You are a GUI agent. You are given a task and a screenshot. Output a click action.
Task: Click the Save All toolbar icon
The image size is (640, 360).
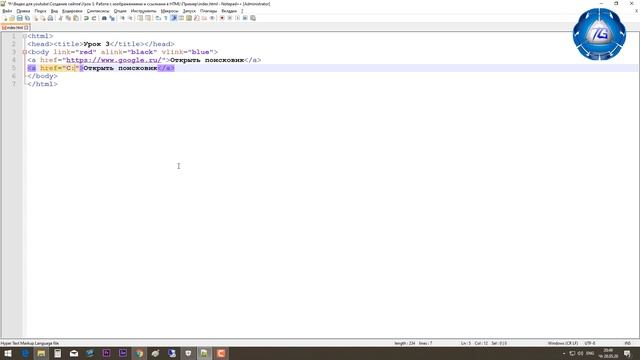tap(27, 18)
